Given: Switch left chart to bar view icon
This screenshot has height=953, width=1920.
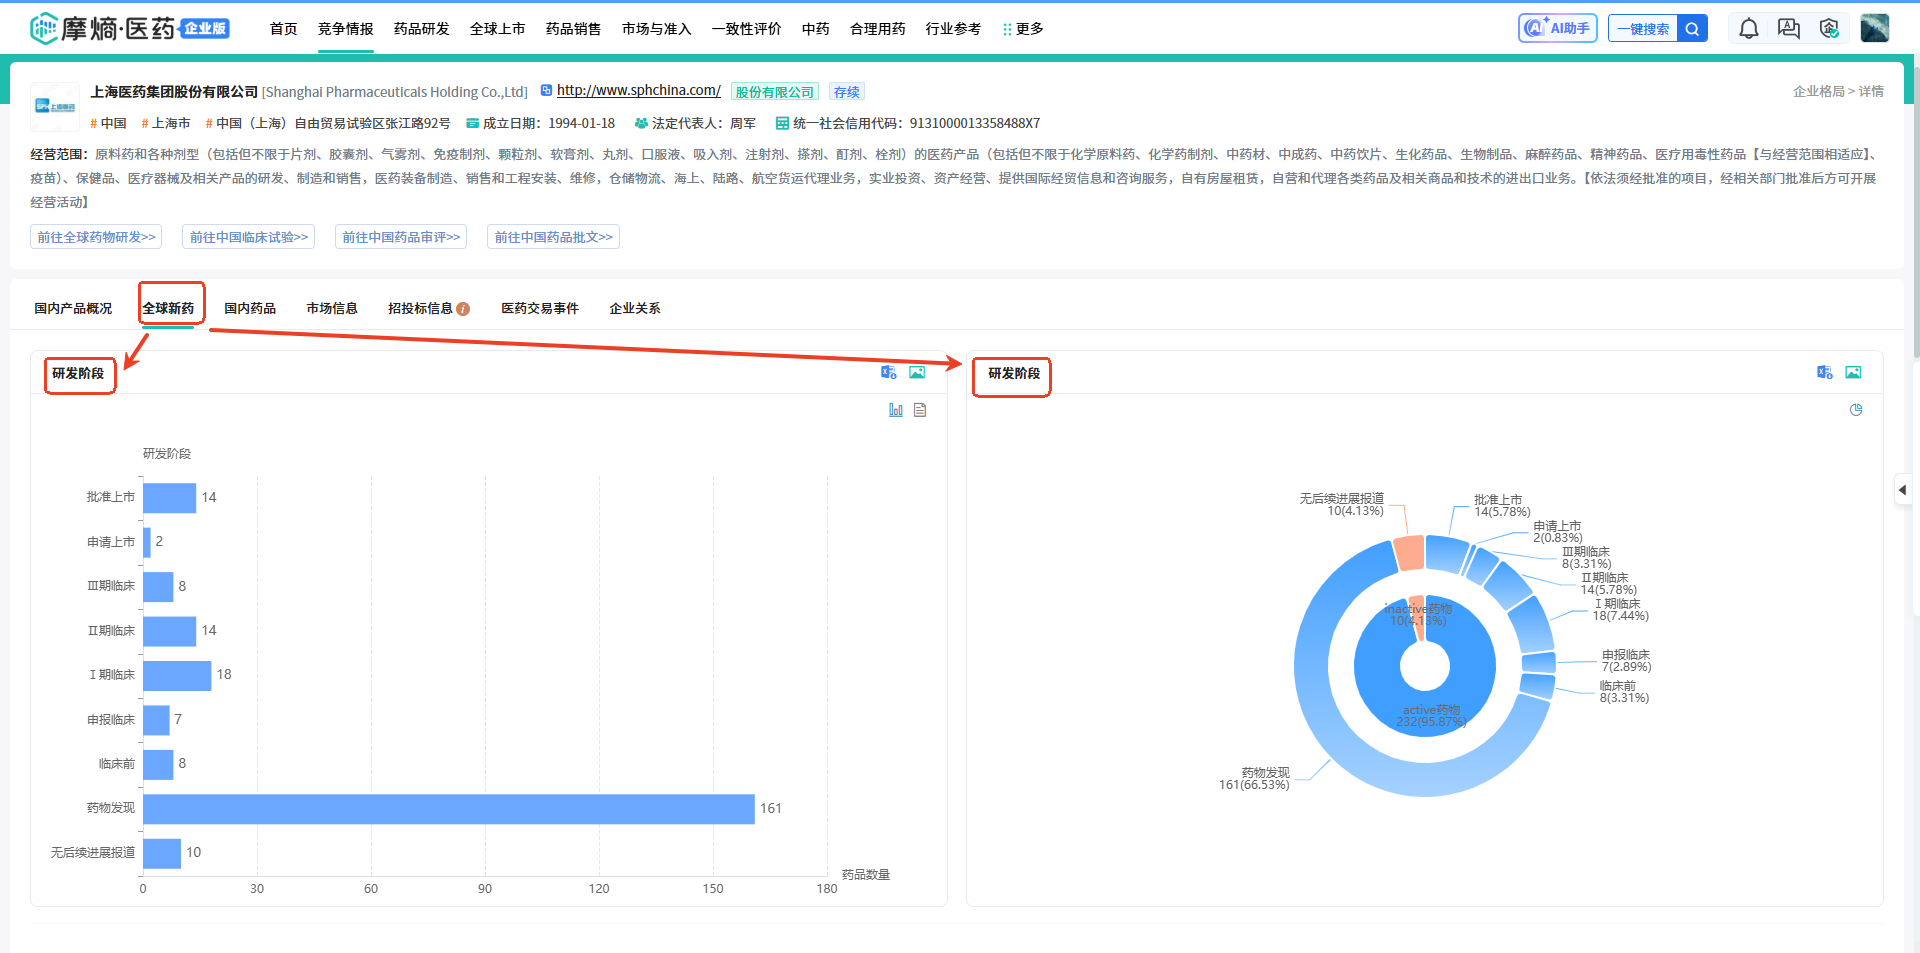Looking at the screenshot, I should pyautogui.click(x=896, y=410).
